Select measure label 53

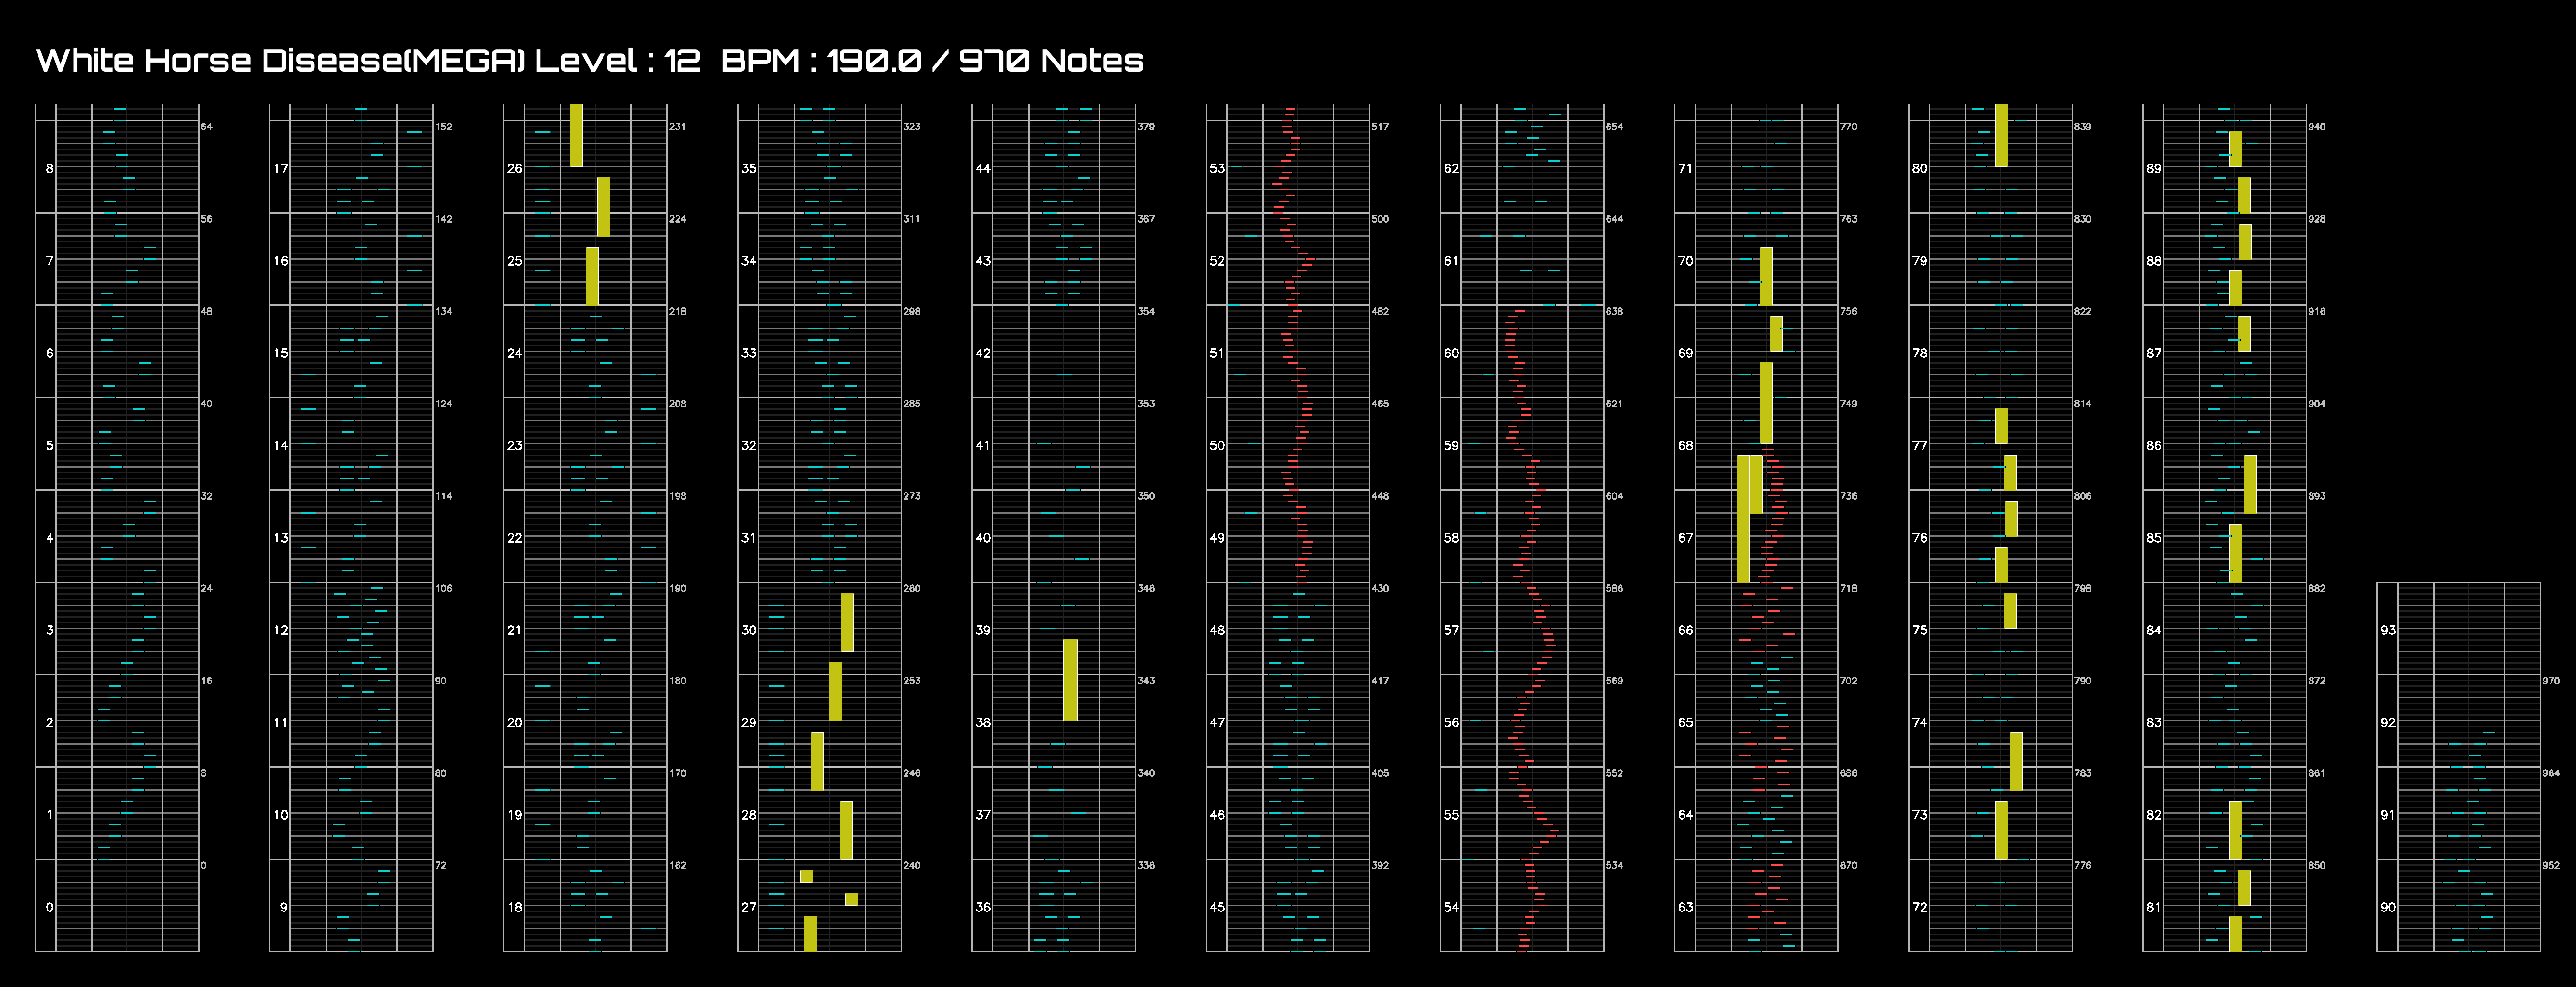(1217, 168)
